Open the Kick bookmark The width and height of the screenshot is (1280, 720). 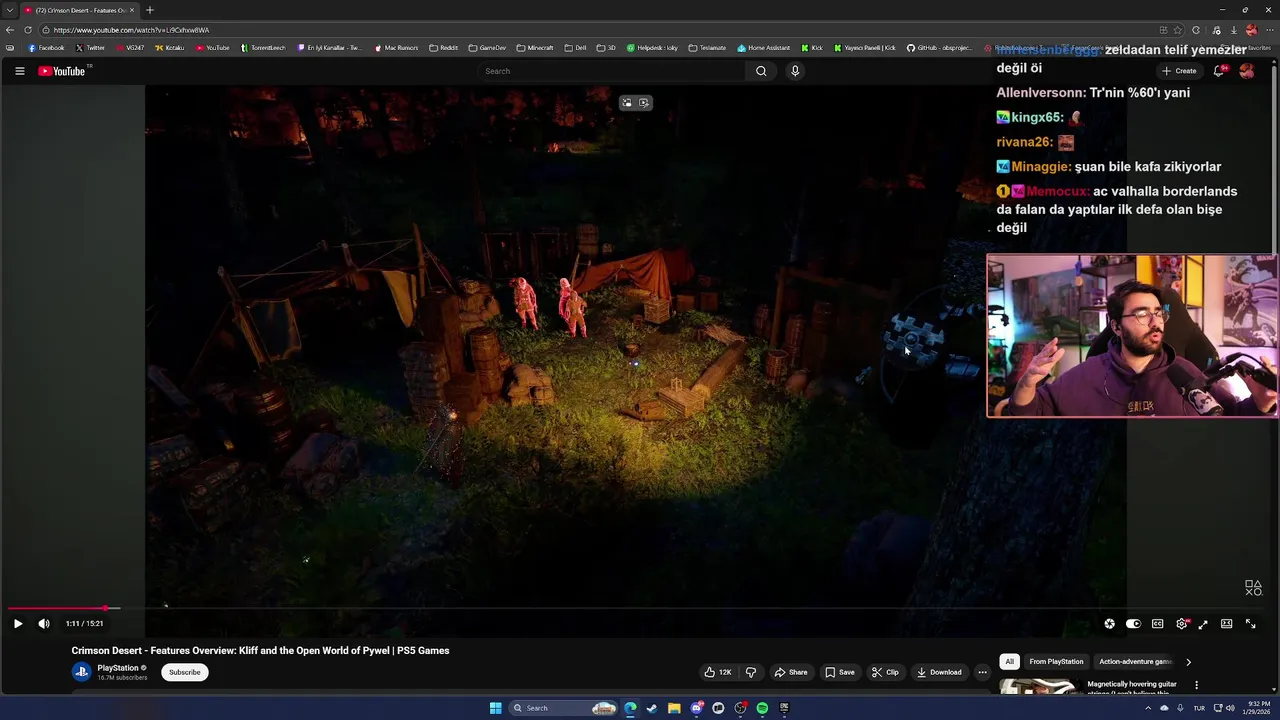pyautogui.click(x=812, y=48)
